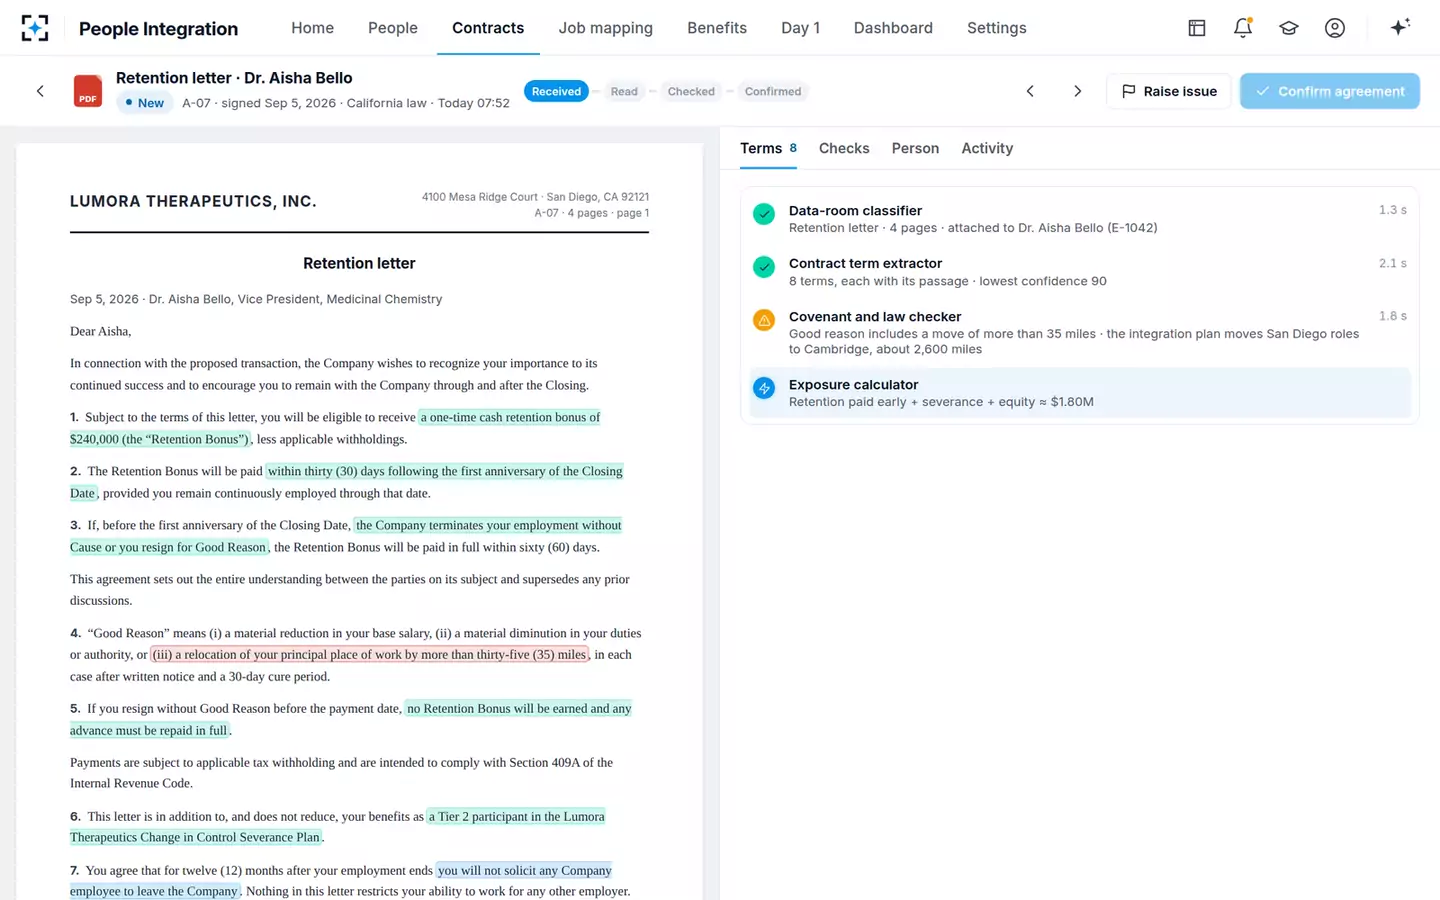Click red-highlighted relocation thirty-five miles clause
This screenshot has width=1440, height=900.
(x=370, y=655)
